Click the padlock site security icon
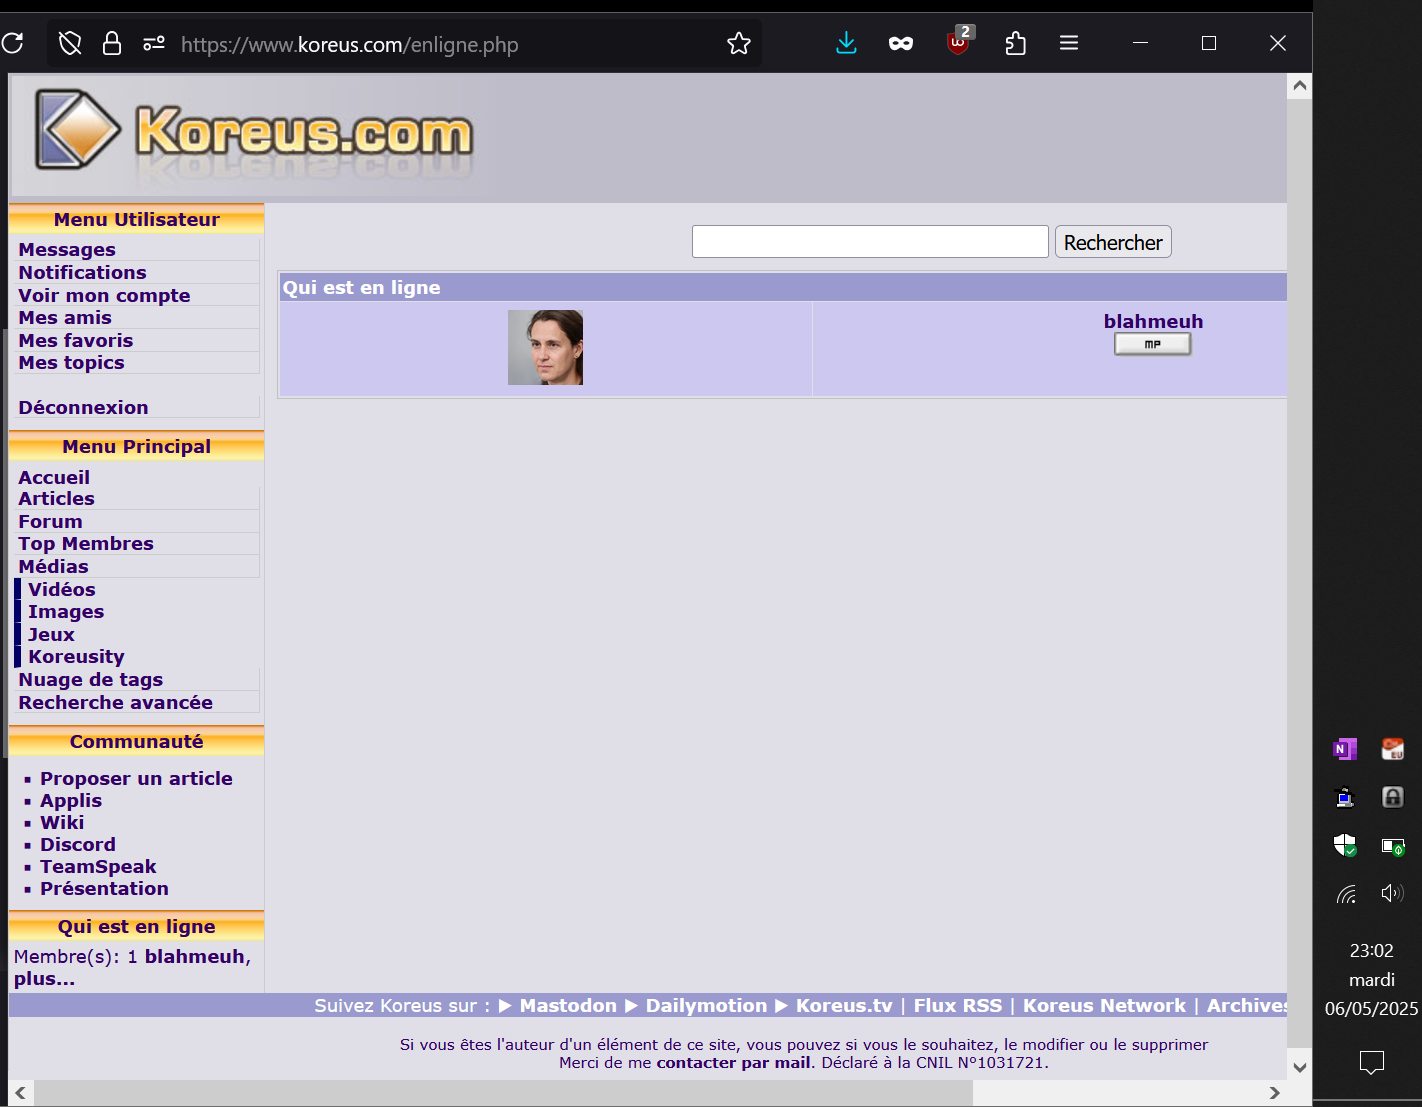This screenshot has height=1107, width=1422. tap(112, 43)
